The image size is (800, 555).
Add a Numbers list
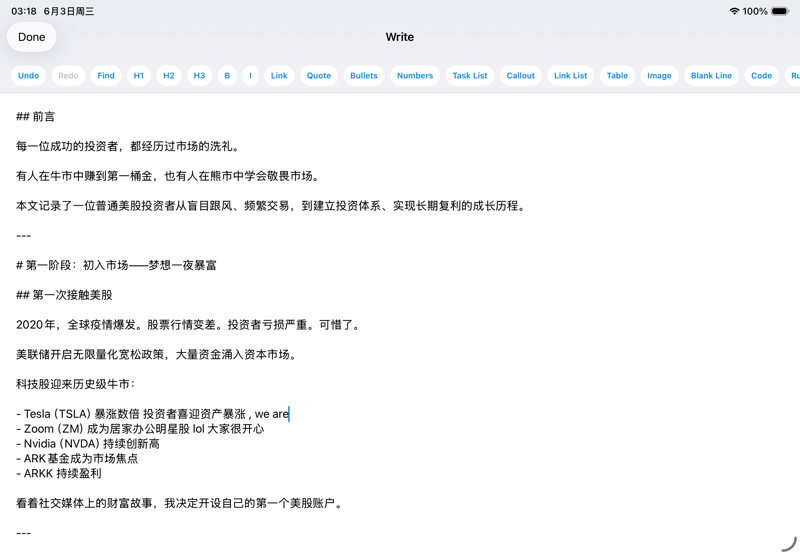point(415,75)
